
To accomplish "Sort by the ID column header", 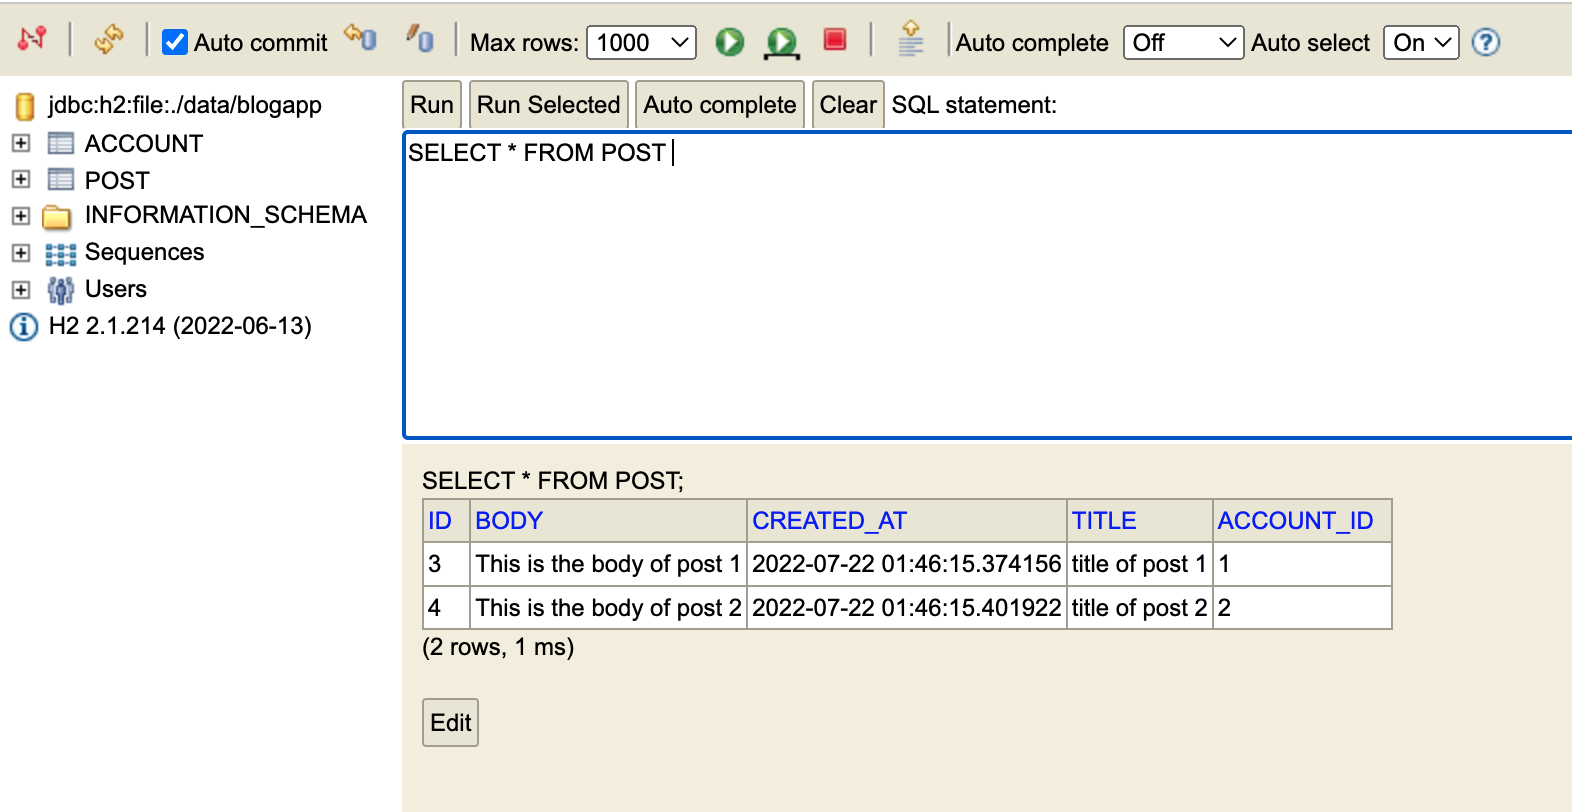I will click(x=440, y=521).
